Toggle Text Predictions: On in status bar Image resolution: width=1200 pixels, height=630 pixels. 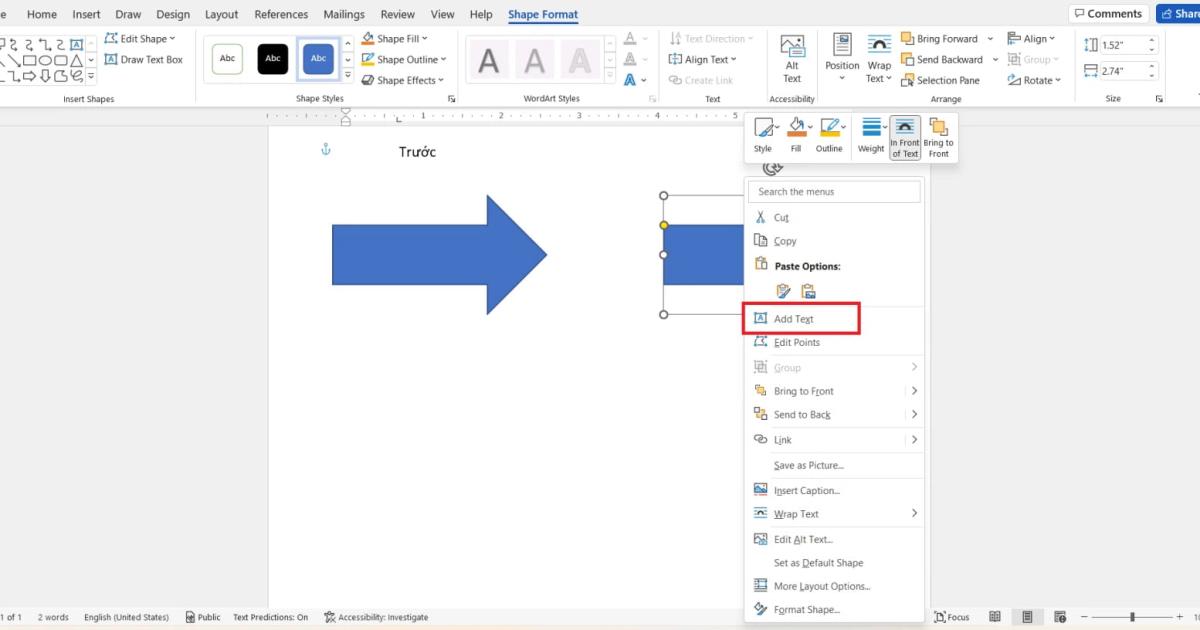coord(271,617)
